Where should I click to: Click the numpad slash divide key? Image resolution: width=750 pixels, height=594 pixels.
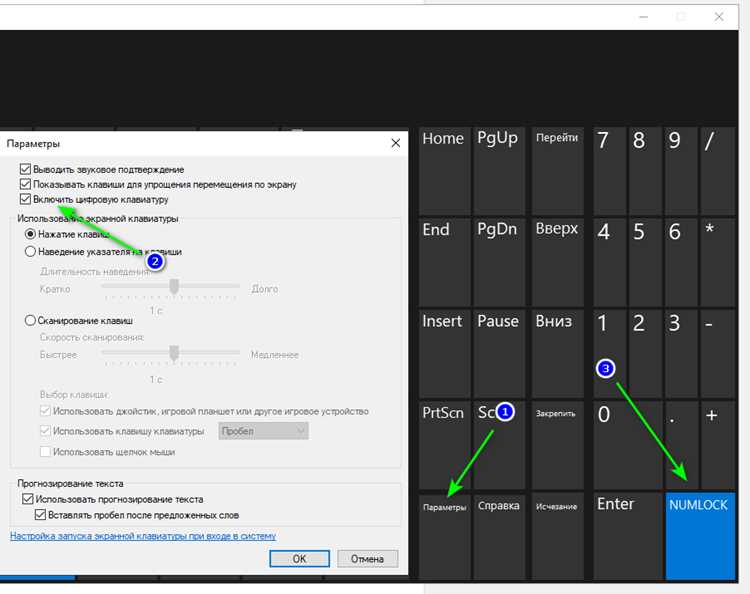[x=717, y=170]
